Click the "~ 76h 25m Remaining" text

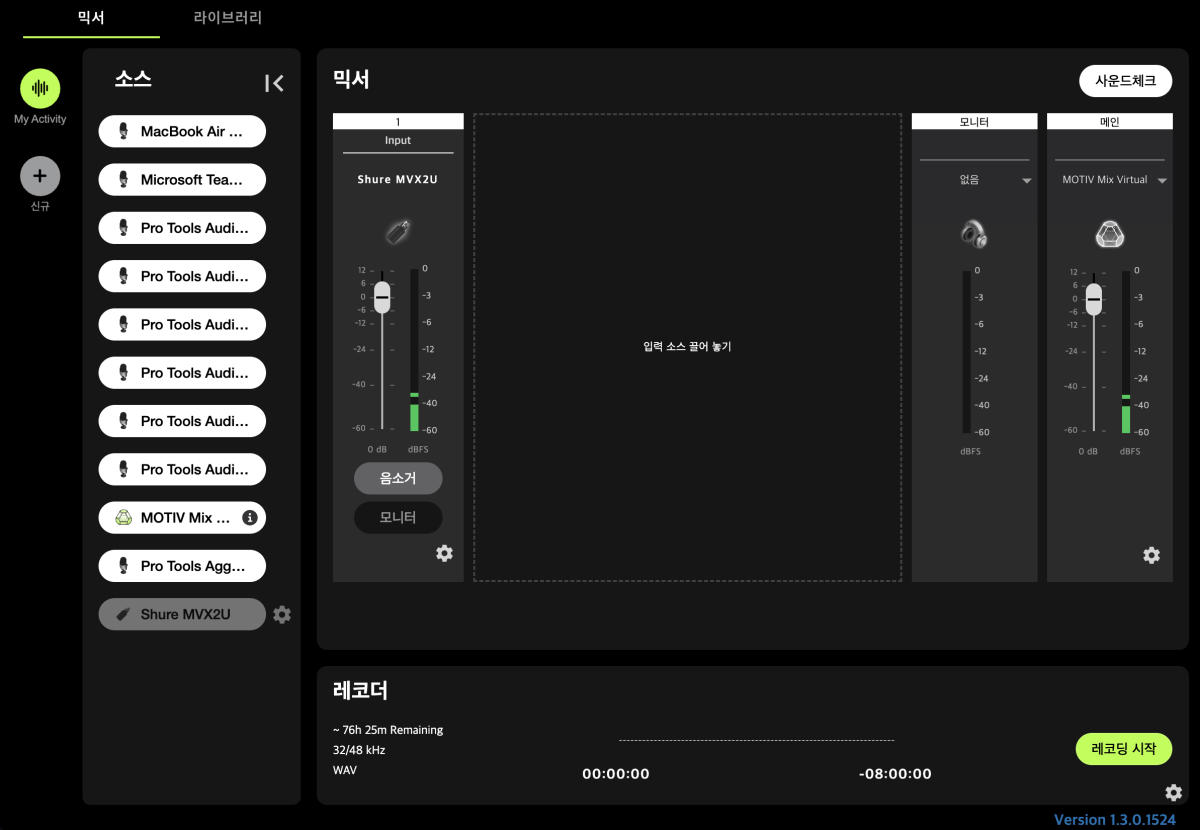(x=388, y=730)
